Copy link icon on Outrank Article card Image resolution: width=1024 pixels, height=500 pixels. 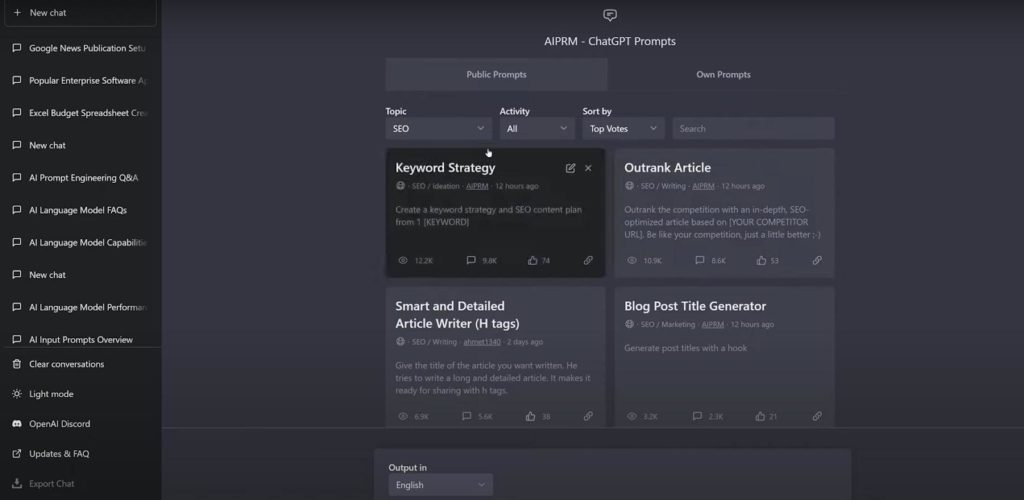817,260
